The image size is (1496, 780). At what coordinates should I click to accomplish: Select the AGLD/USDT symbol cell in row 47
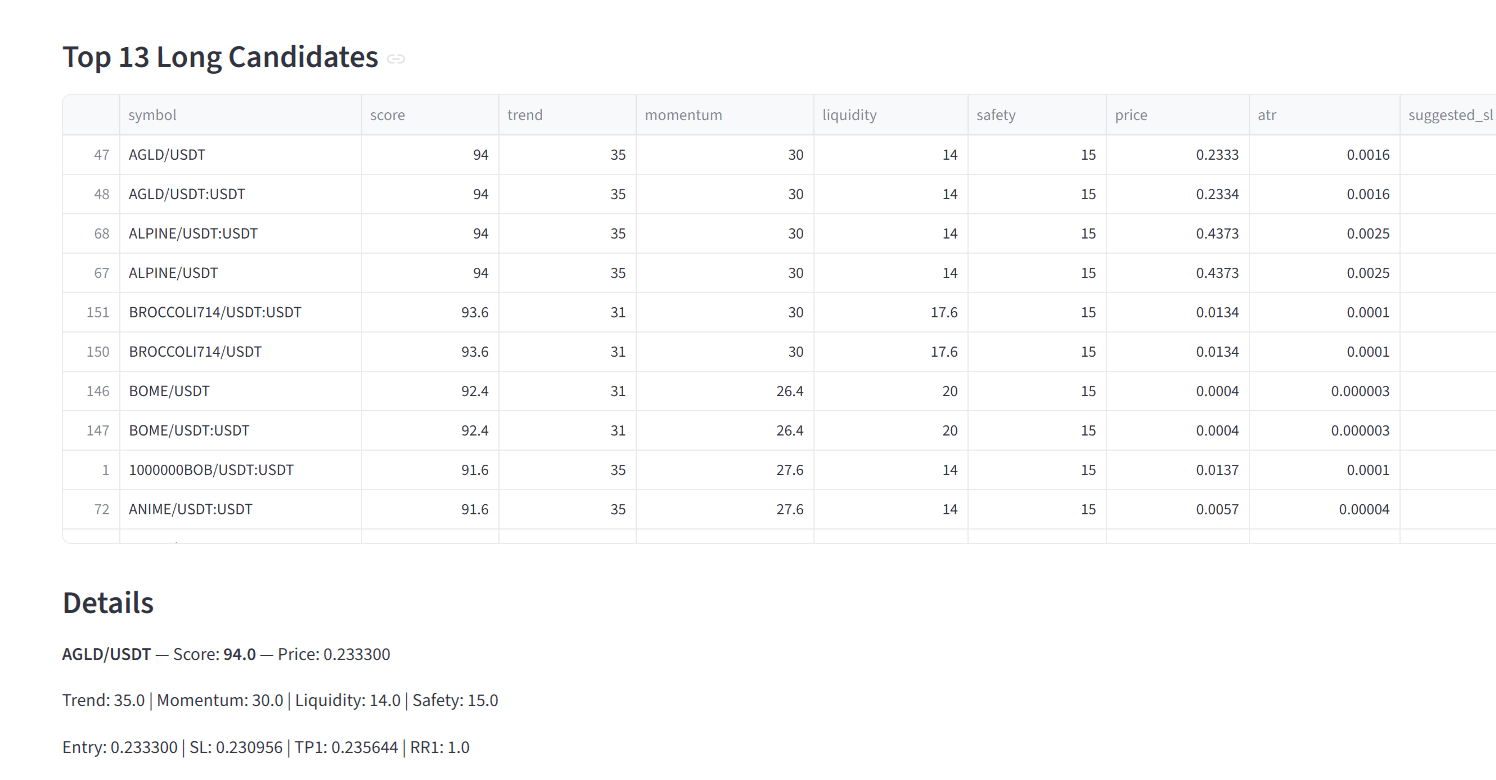(x=167, y=155)
